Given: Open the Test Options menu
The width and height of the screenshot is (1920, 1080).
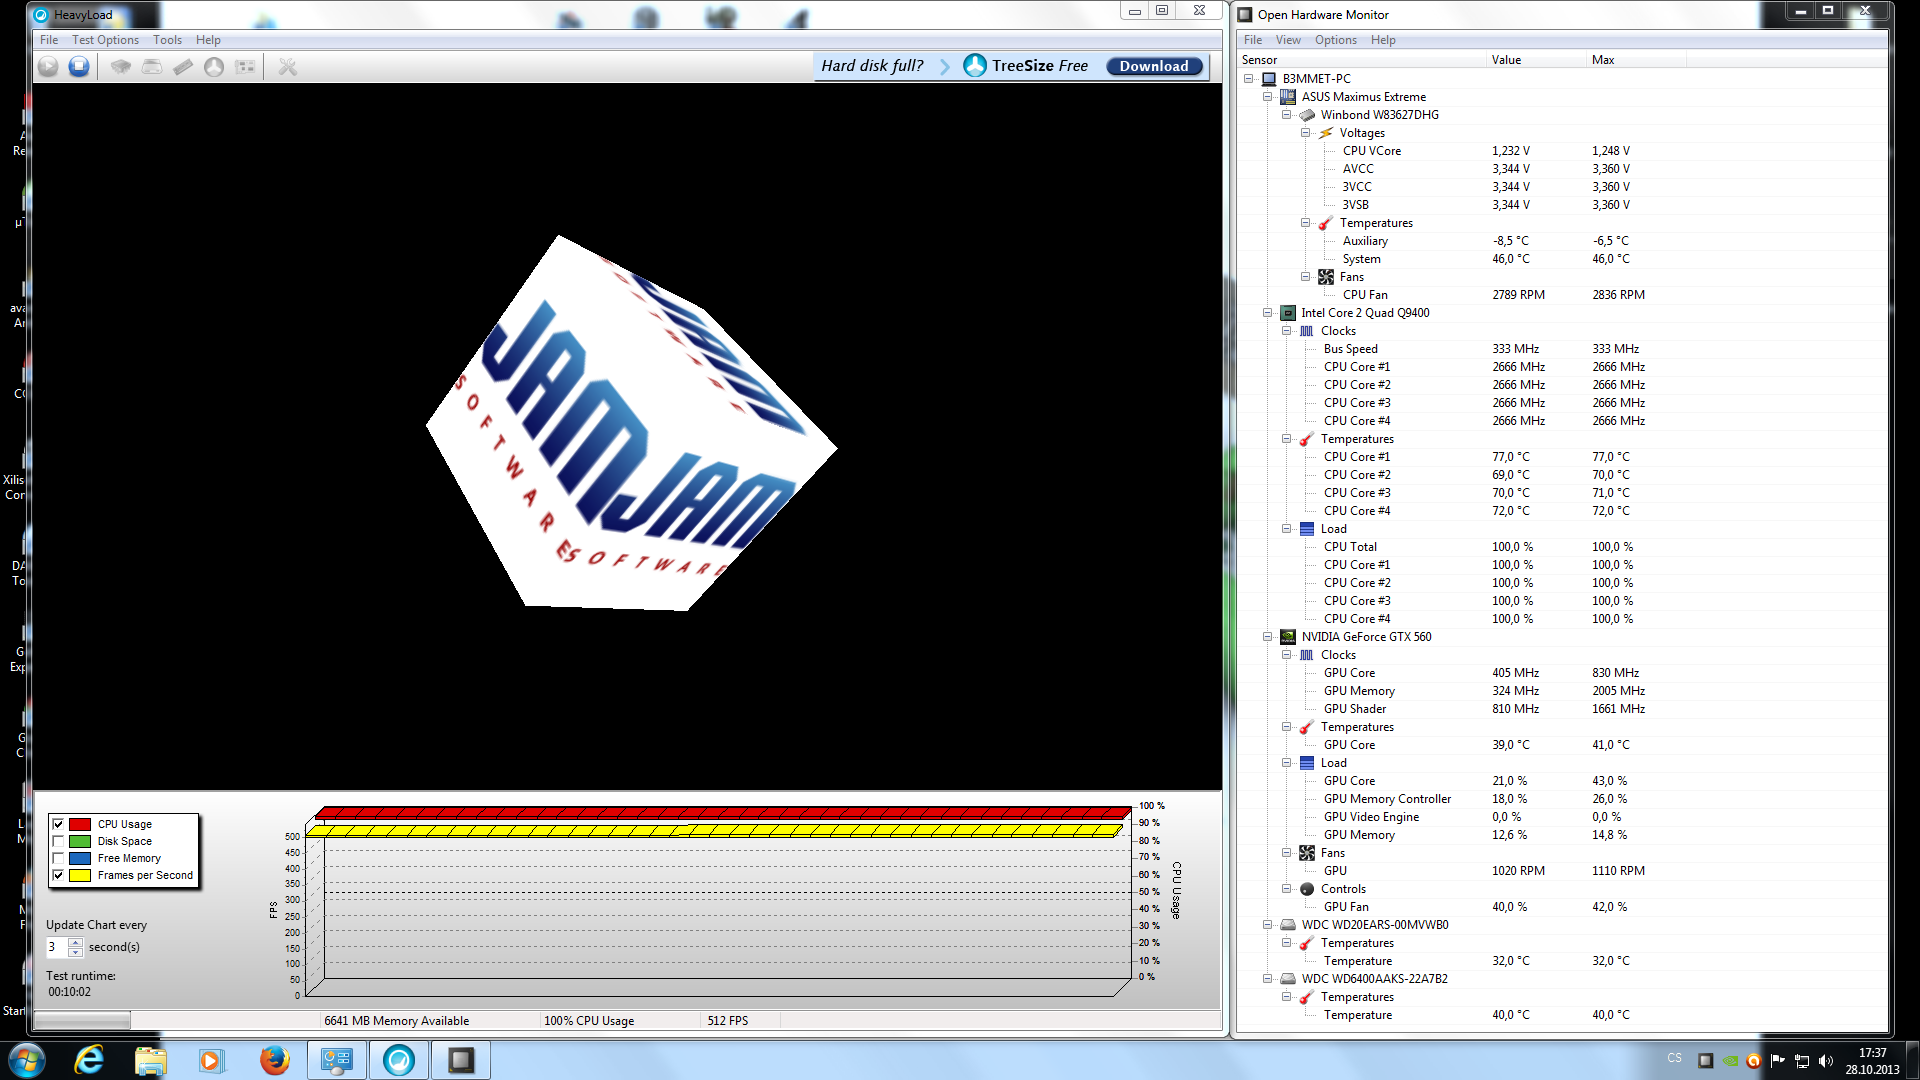Looking at the screenshot, I should 105,40.
